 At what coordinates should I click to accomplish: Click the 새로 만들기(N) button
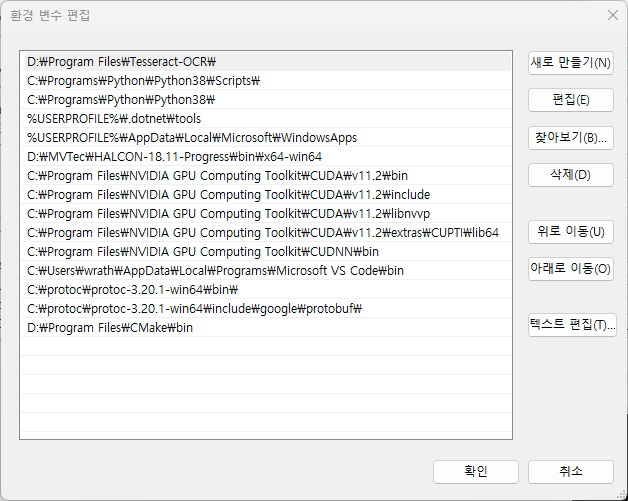coord(571,63)
